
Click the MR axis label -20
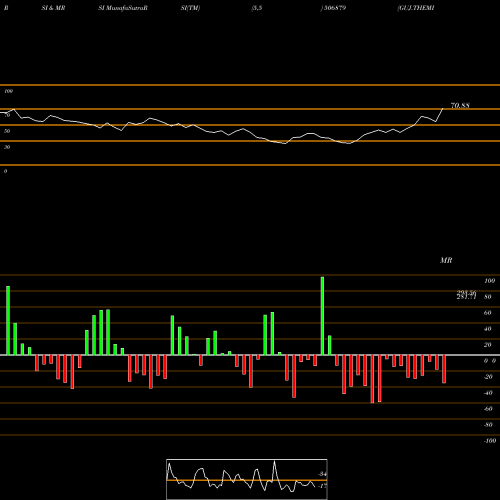pyautogui.click(x=488, y=377)
